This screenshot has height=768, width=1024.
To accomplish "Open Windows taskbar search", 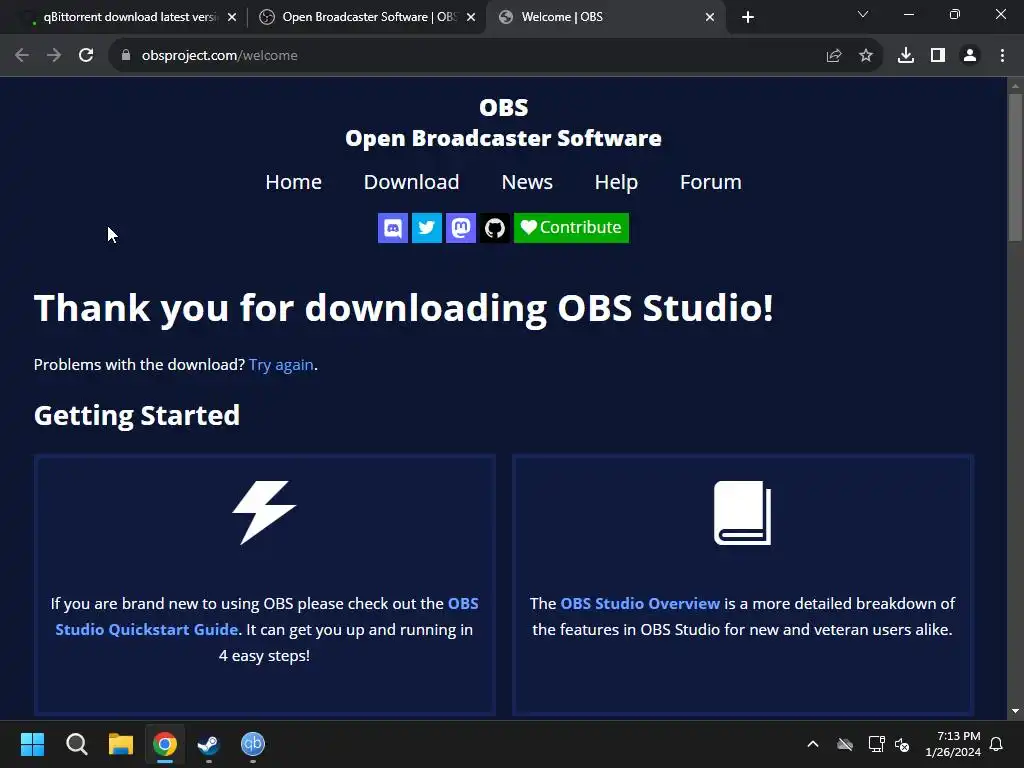I will coord(76,744).
